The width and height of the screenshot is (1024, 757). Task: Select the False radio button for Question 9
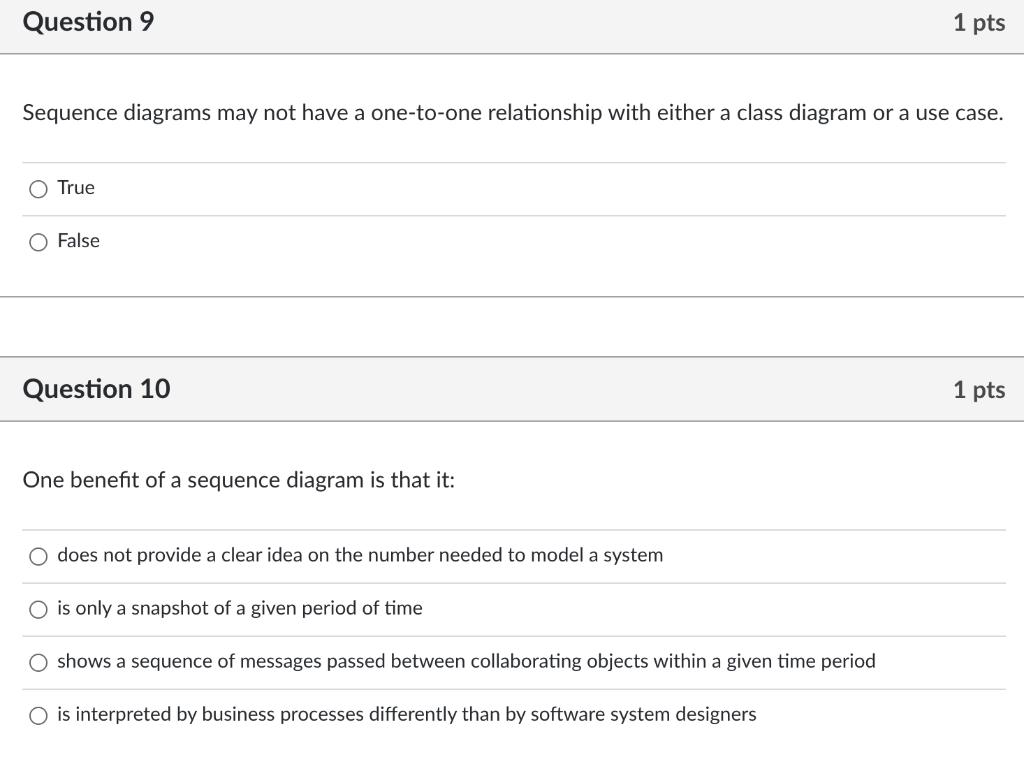tap(37, 241)
